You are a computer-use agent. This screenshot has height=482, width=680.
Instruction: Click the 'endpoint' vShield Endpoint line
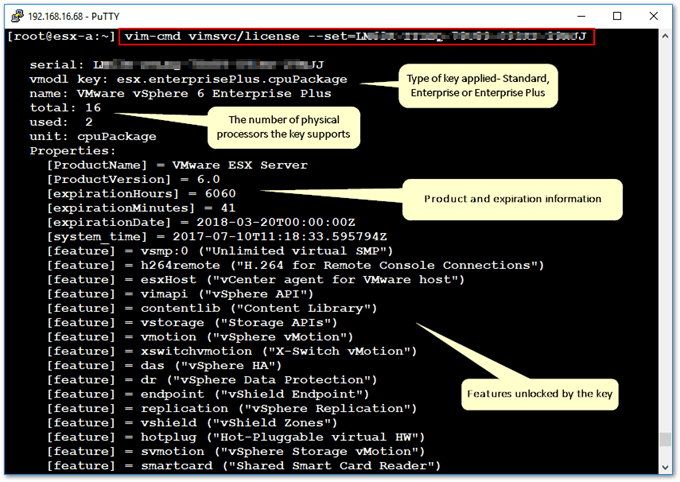(208, 394)
